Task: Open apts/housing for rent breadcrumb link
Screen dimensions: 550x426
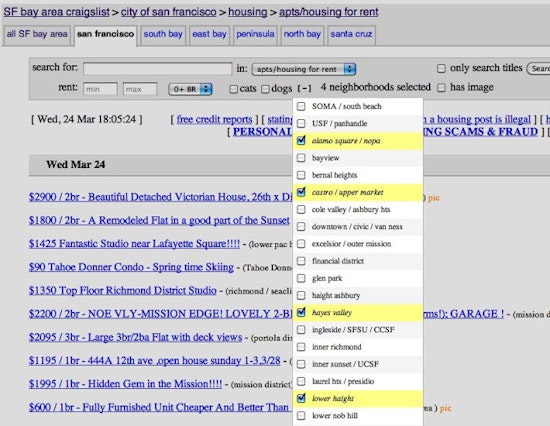Action: (x=329, y=12)
